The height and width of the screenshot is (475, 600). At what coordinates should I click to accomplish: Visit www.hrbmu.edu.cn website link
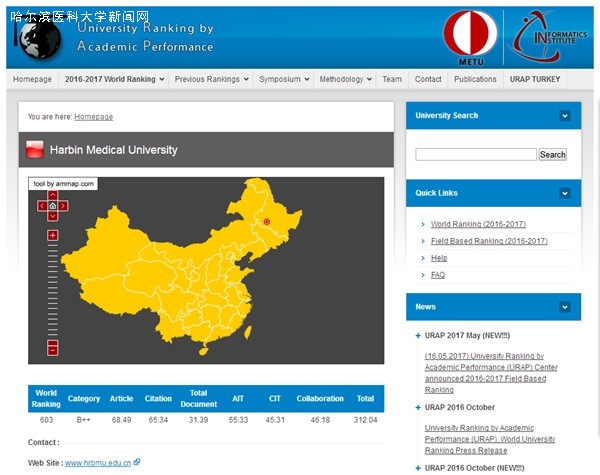click(x=98, y=463)
